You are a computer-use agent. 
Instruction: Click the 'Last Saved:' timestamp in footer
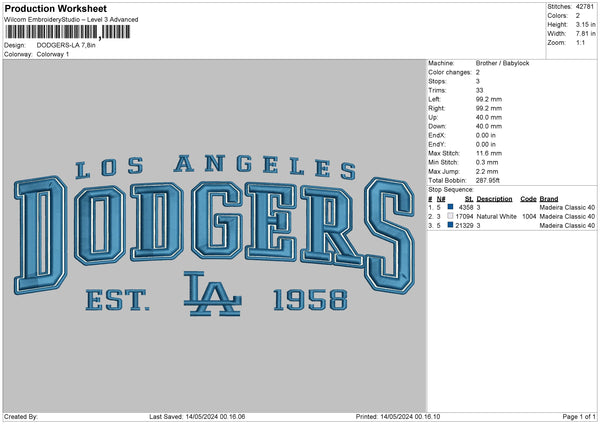point(197,417)
